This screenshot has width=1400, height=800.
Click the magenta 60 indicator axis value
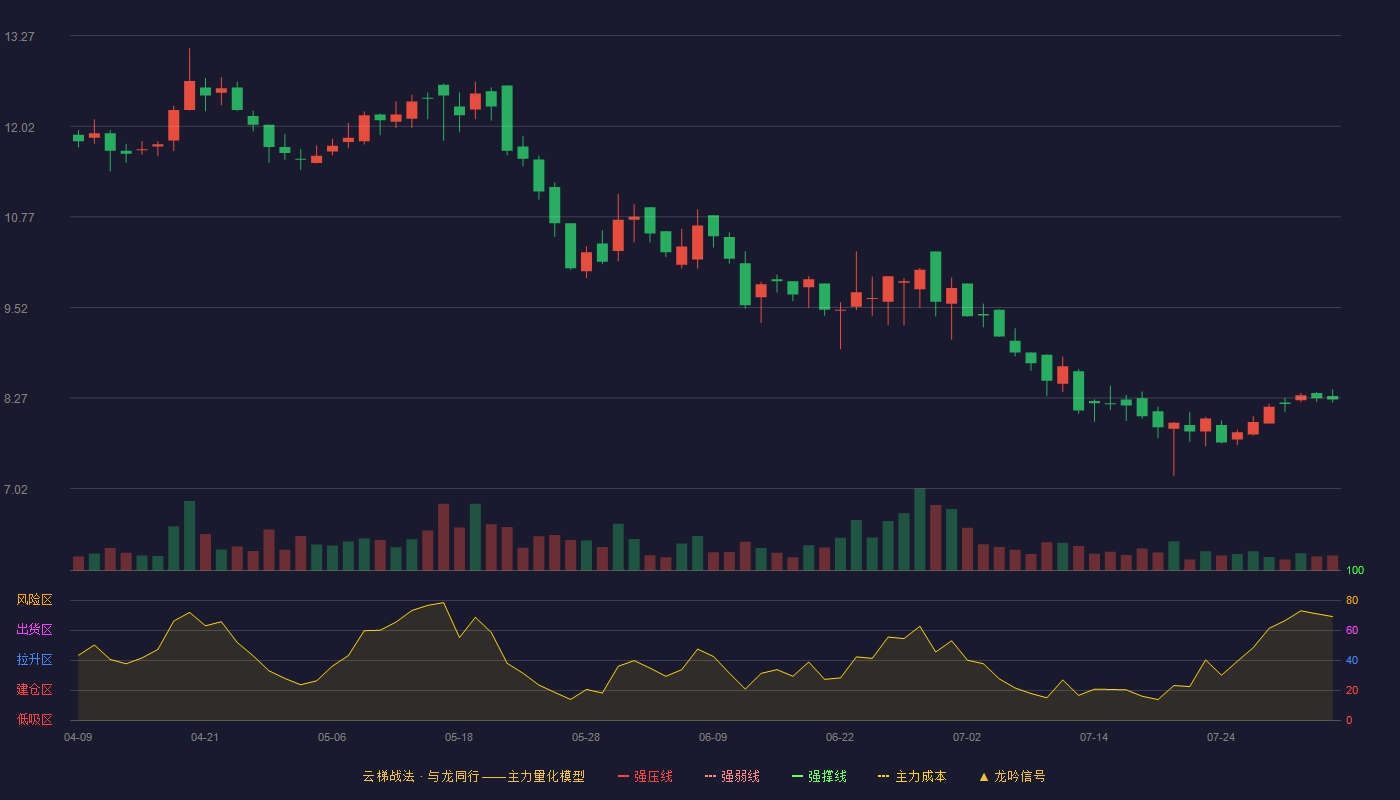coord(1352,630)
